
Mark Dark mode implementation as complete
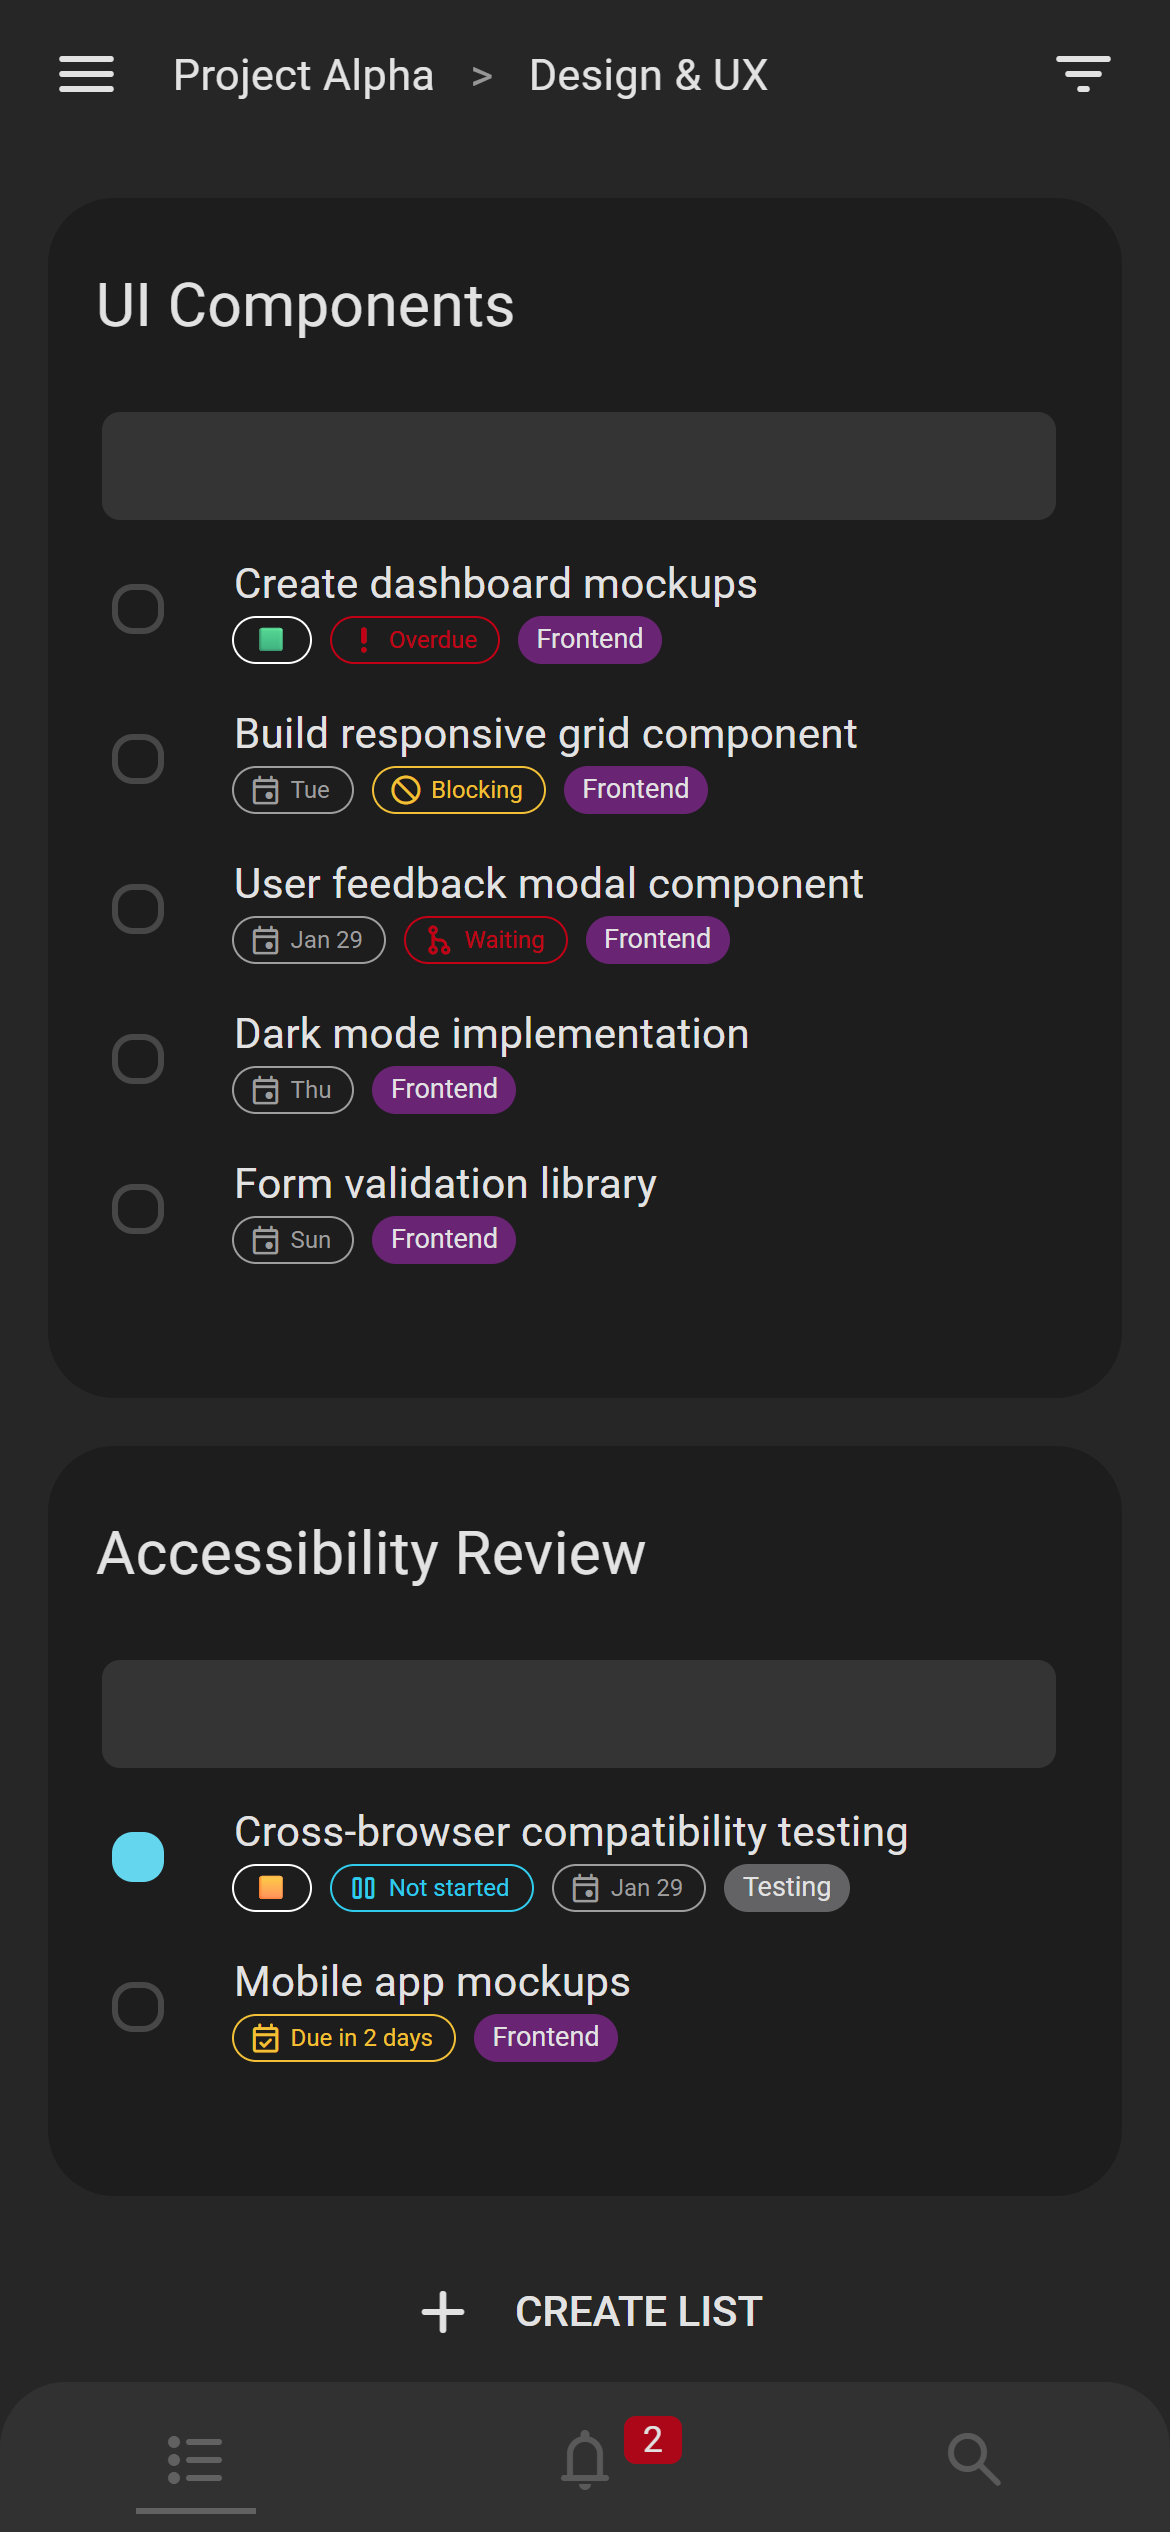[x=138, y=1058]
